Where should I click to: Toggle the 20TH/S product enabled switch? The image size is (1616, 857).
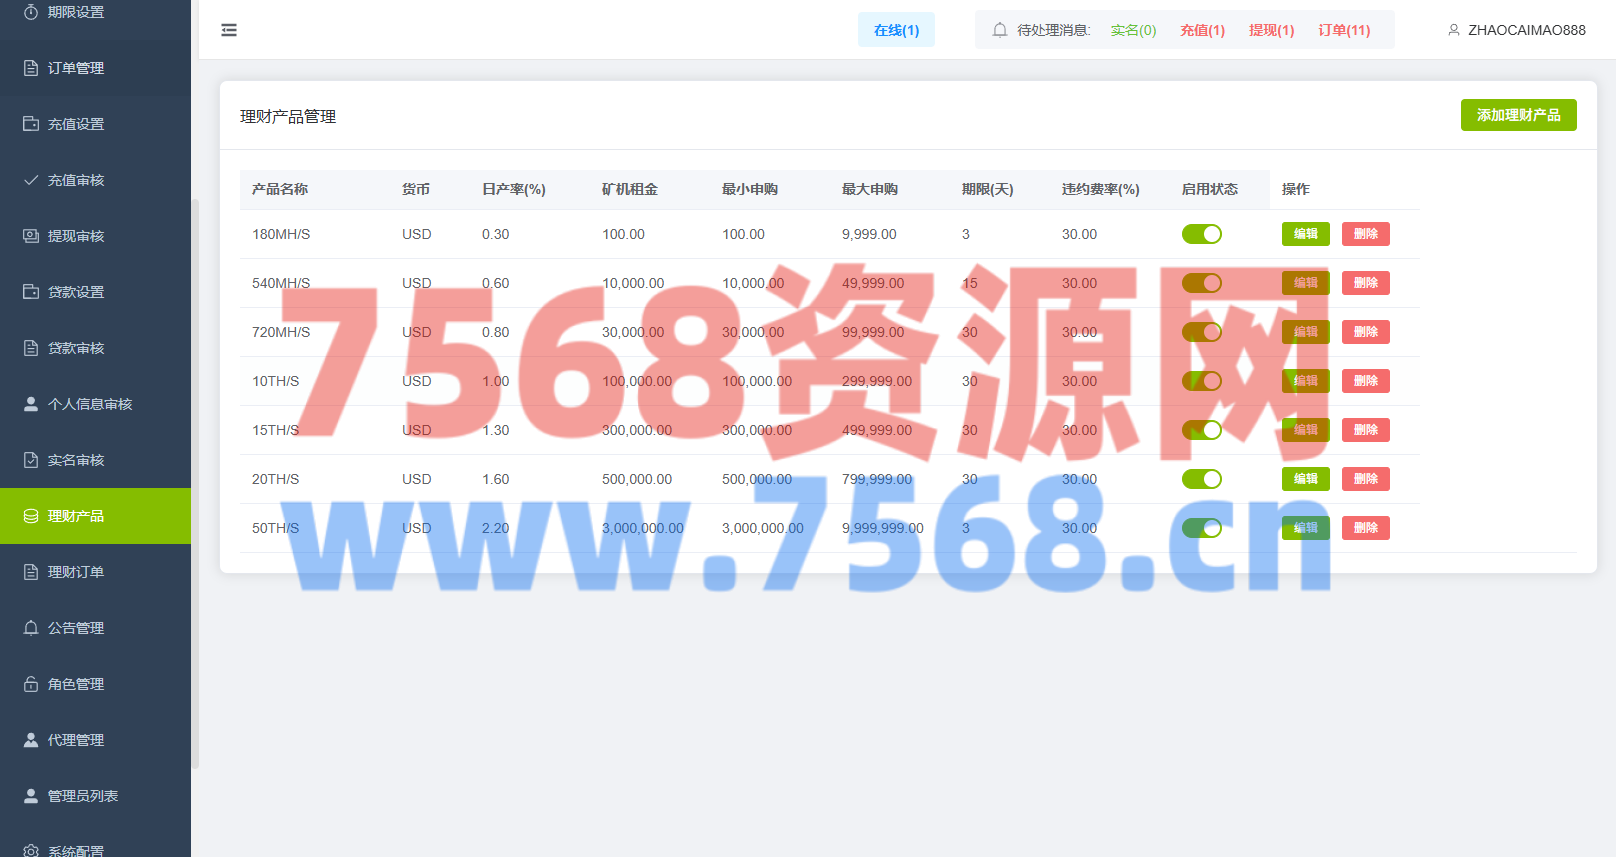click(x=1201, y=479)
